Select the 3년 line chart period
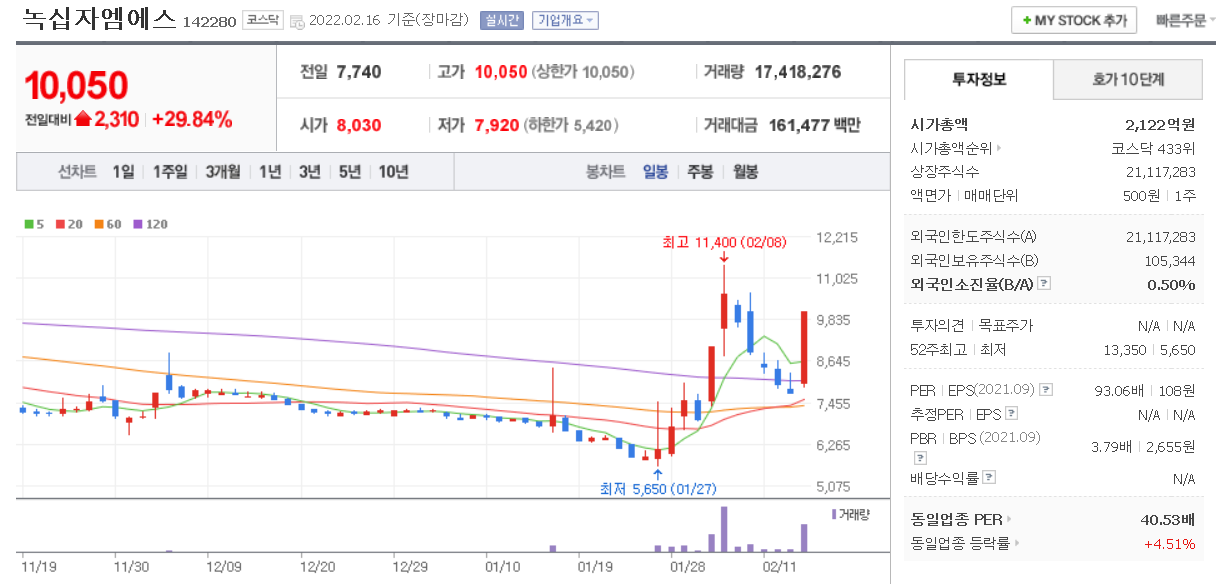 pos(310,172)
